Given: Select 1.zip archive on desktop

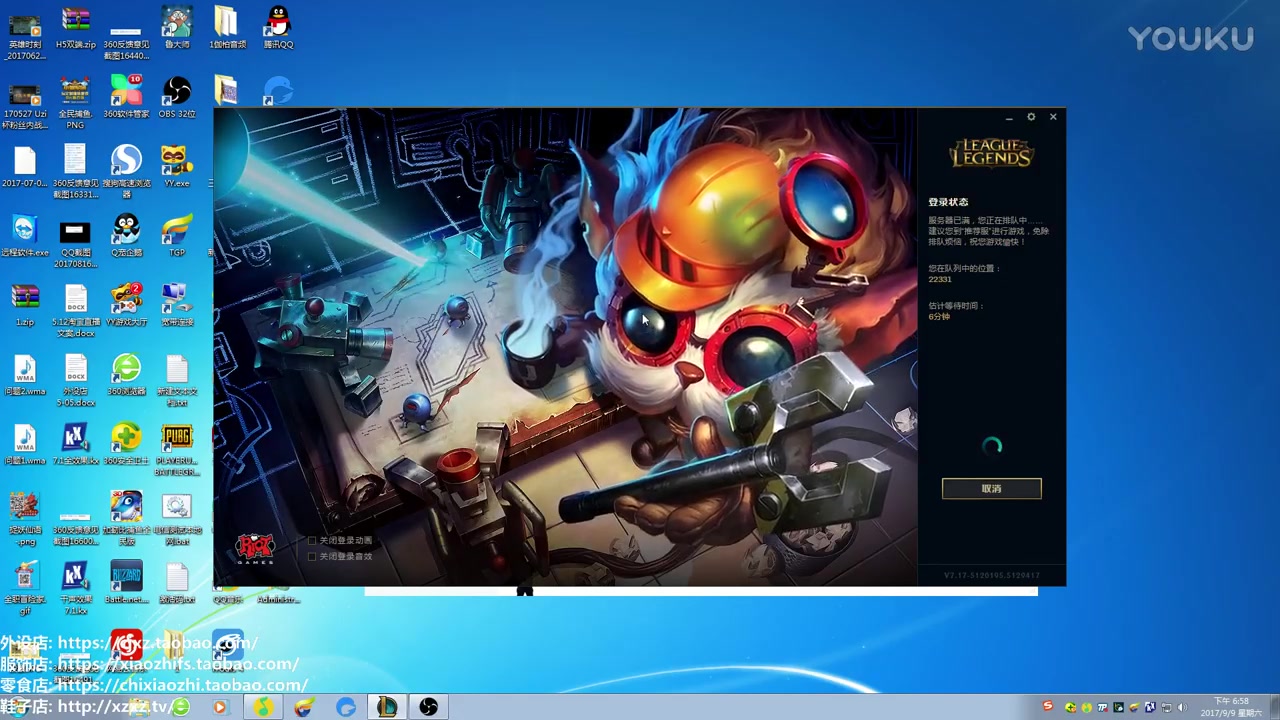Looking at the screenshot, I should [25, 305].
